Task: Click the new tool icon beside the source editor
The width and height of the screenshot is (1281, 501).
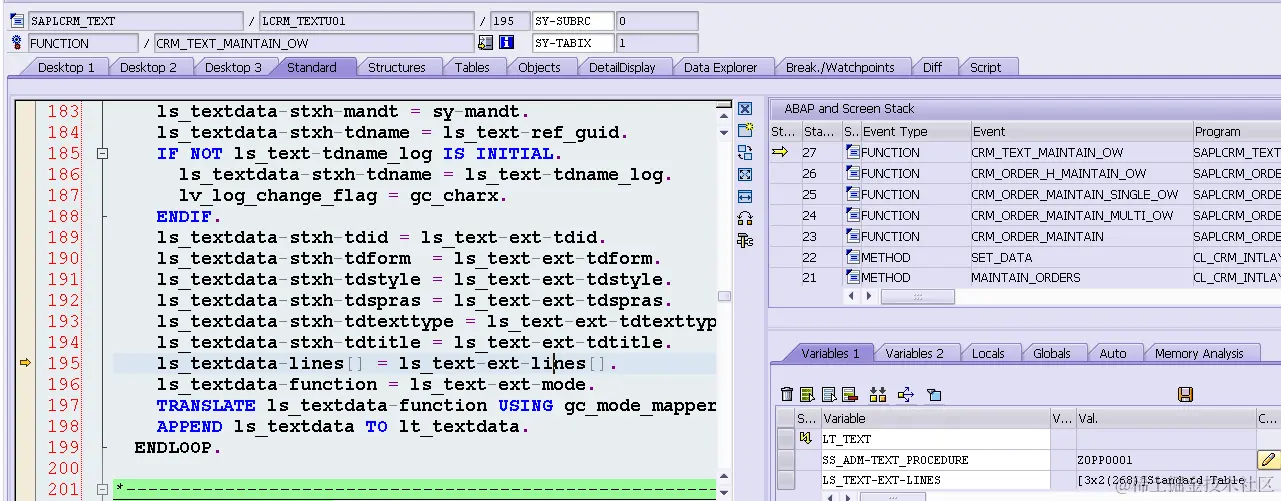Action: point(745,130)
